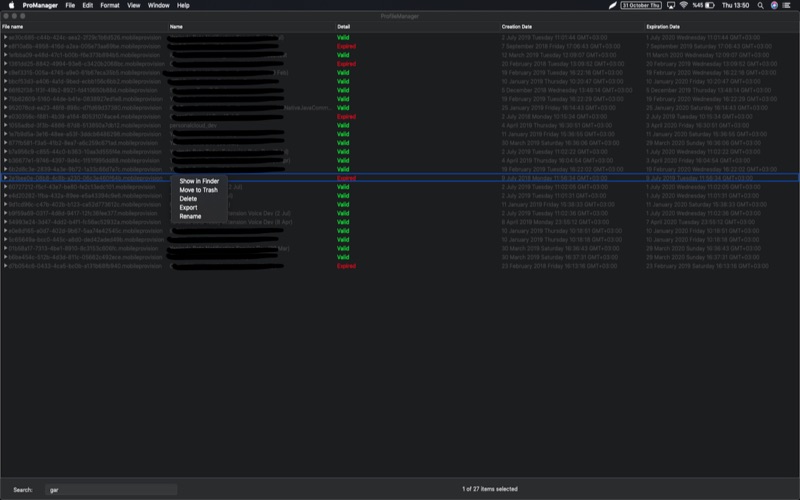This screenshot has width=800, height=500.
Task: Open the View menu
Action: [x=134, y=5]
